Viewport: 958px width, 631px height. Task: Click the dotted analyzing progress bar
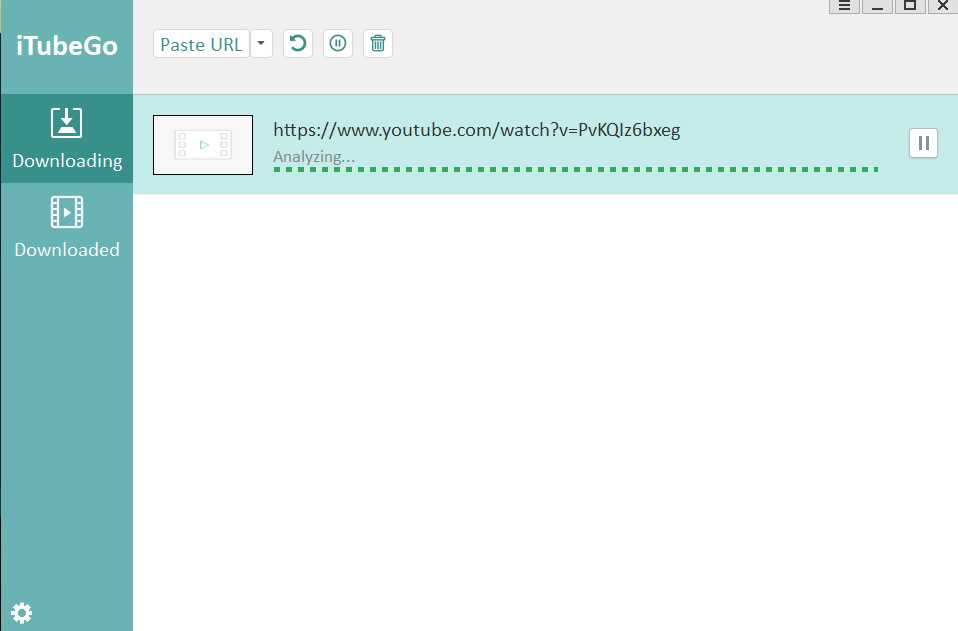[x=576, y=170]
